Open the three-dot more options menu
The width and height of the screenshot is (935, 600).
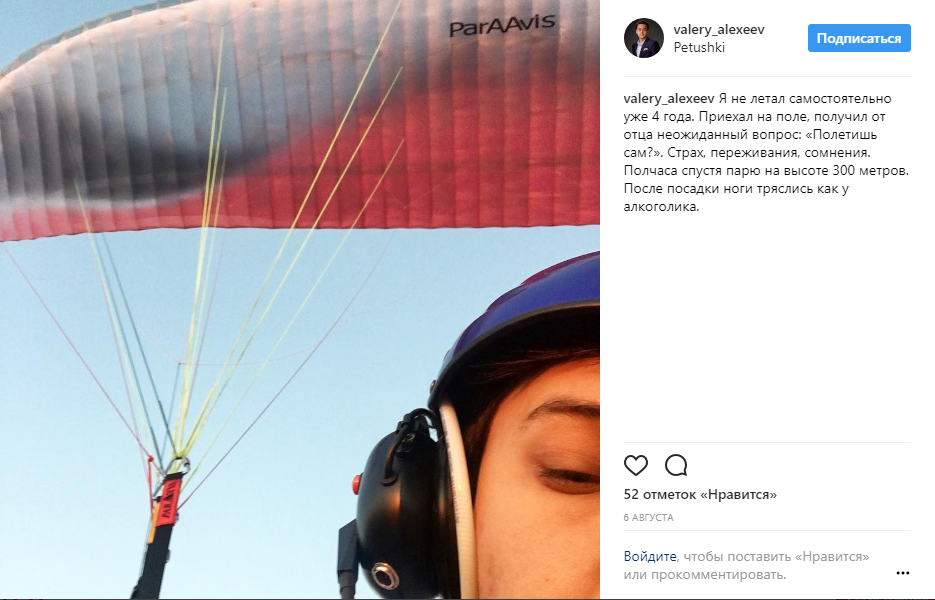903,573
